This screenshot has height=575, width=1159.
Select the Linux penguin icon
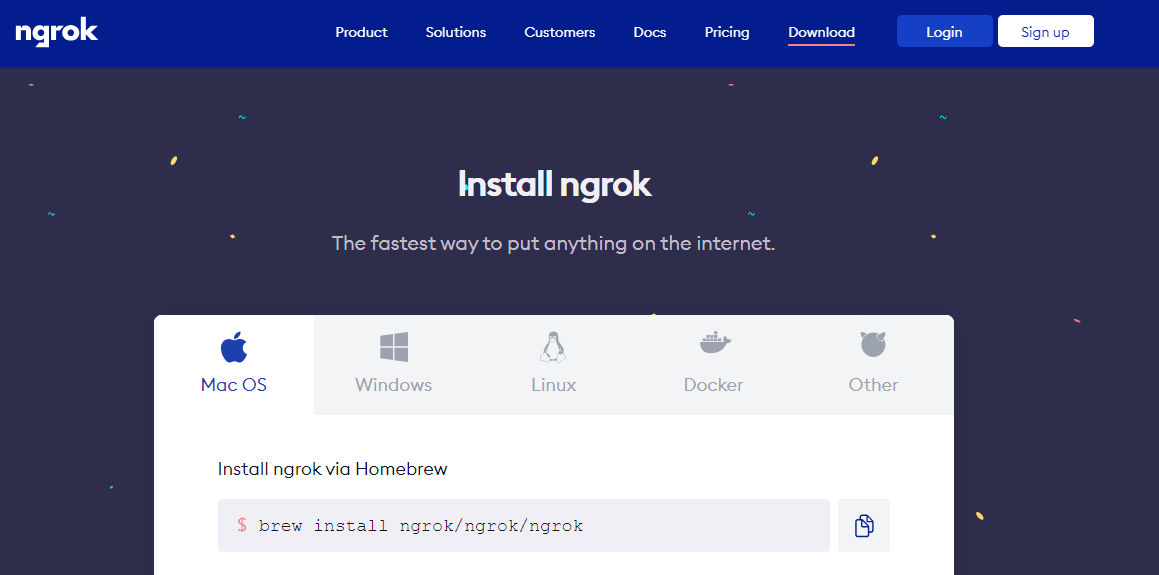pyautogui.click(x=553, y=347)
